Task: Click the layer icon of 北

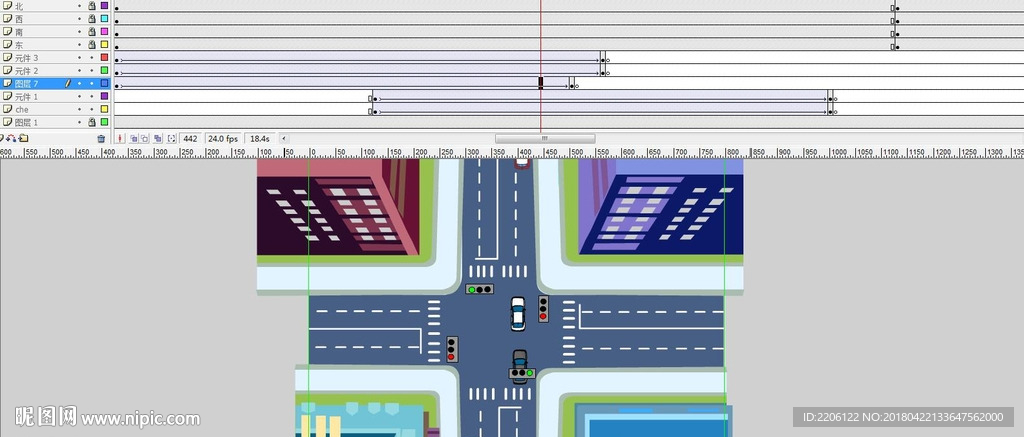Action: pyautogui.click(x=7, y=5)
